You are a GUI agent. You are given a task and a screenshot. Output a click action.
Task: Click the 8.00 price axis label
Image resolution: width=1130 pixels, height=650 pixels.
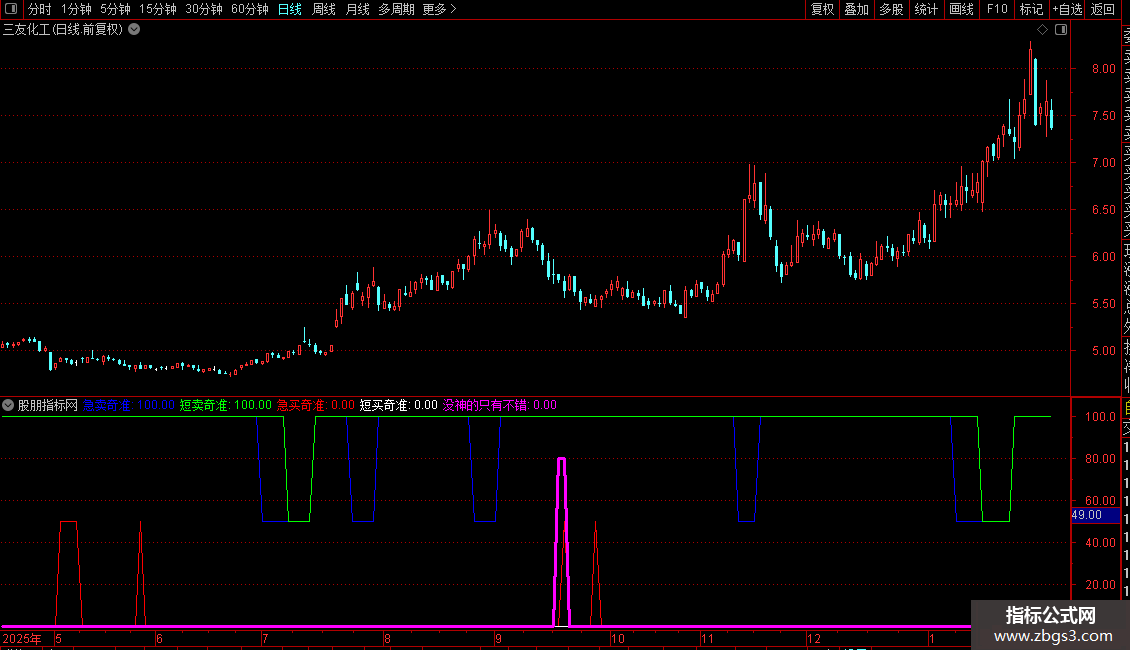coord(1103,68)
